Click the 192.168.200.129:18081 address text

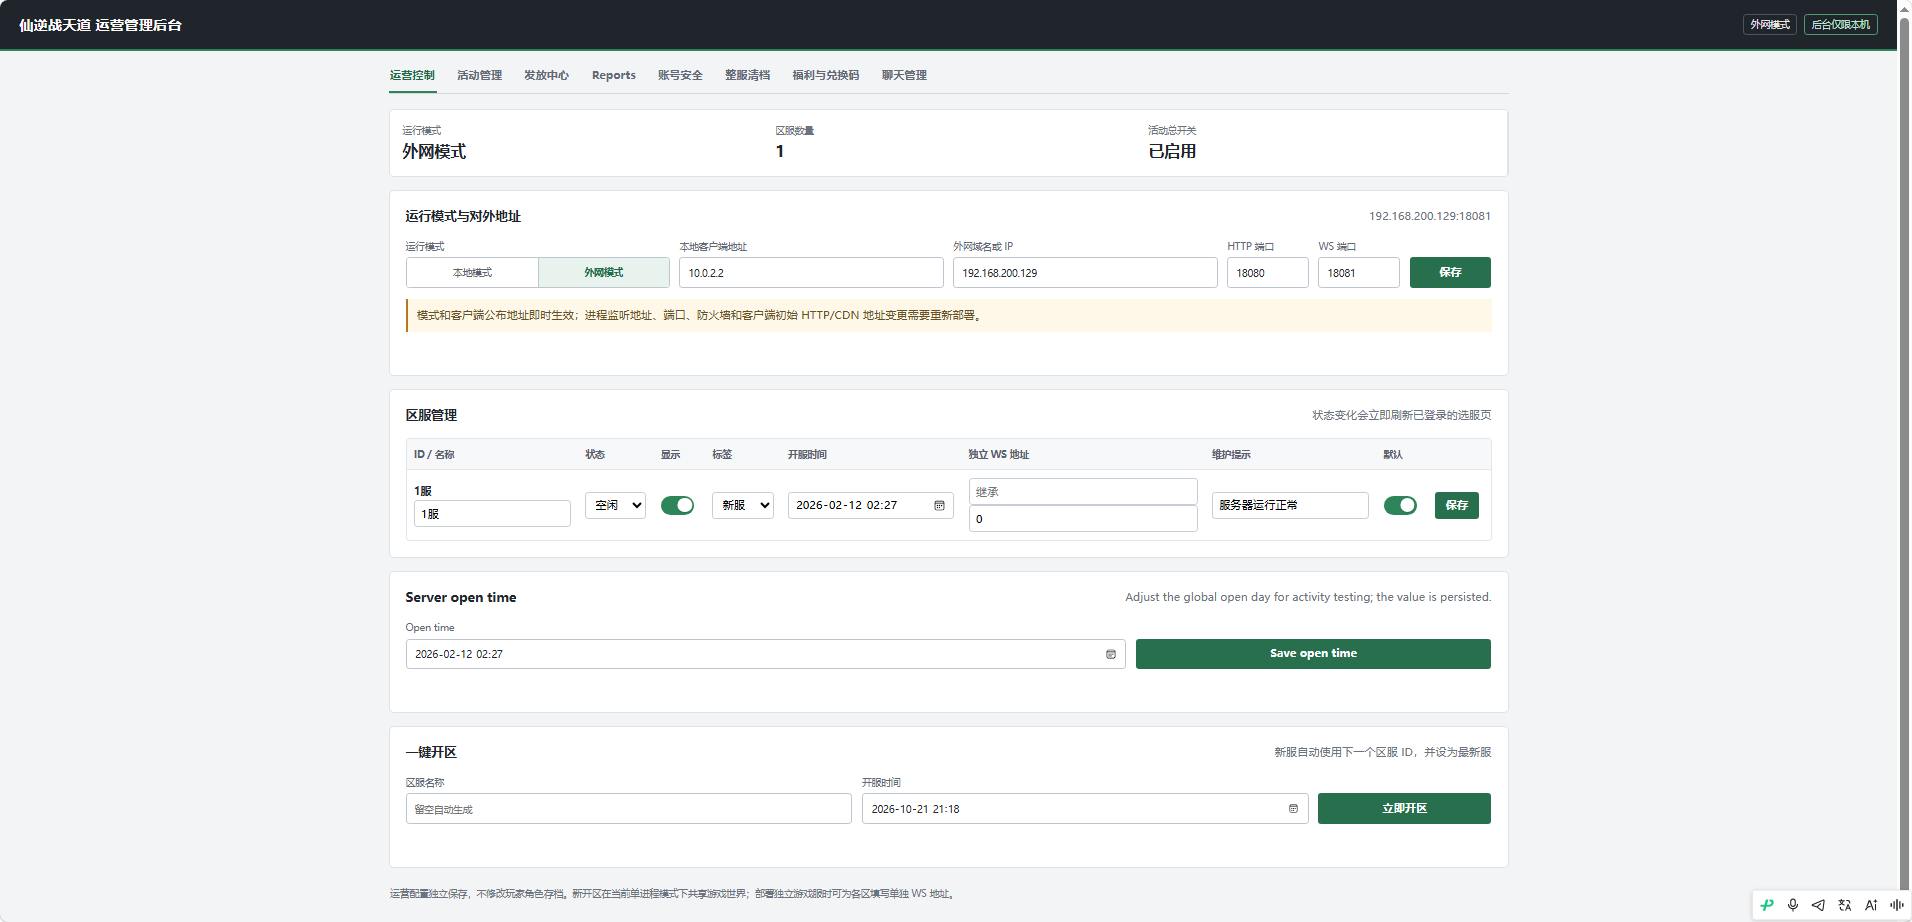[1430, 216]
